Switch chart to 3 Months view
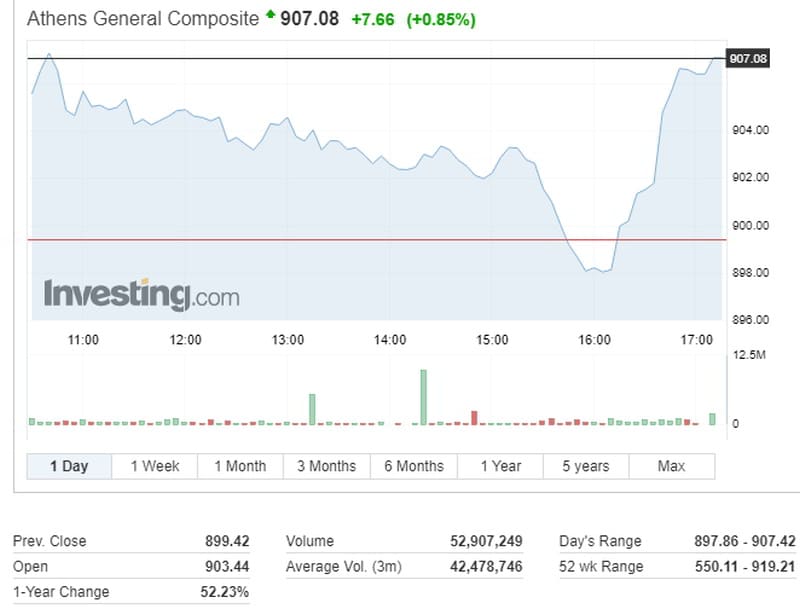This screenshot has width=800, height=615. (x=327, y=466)
